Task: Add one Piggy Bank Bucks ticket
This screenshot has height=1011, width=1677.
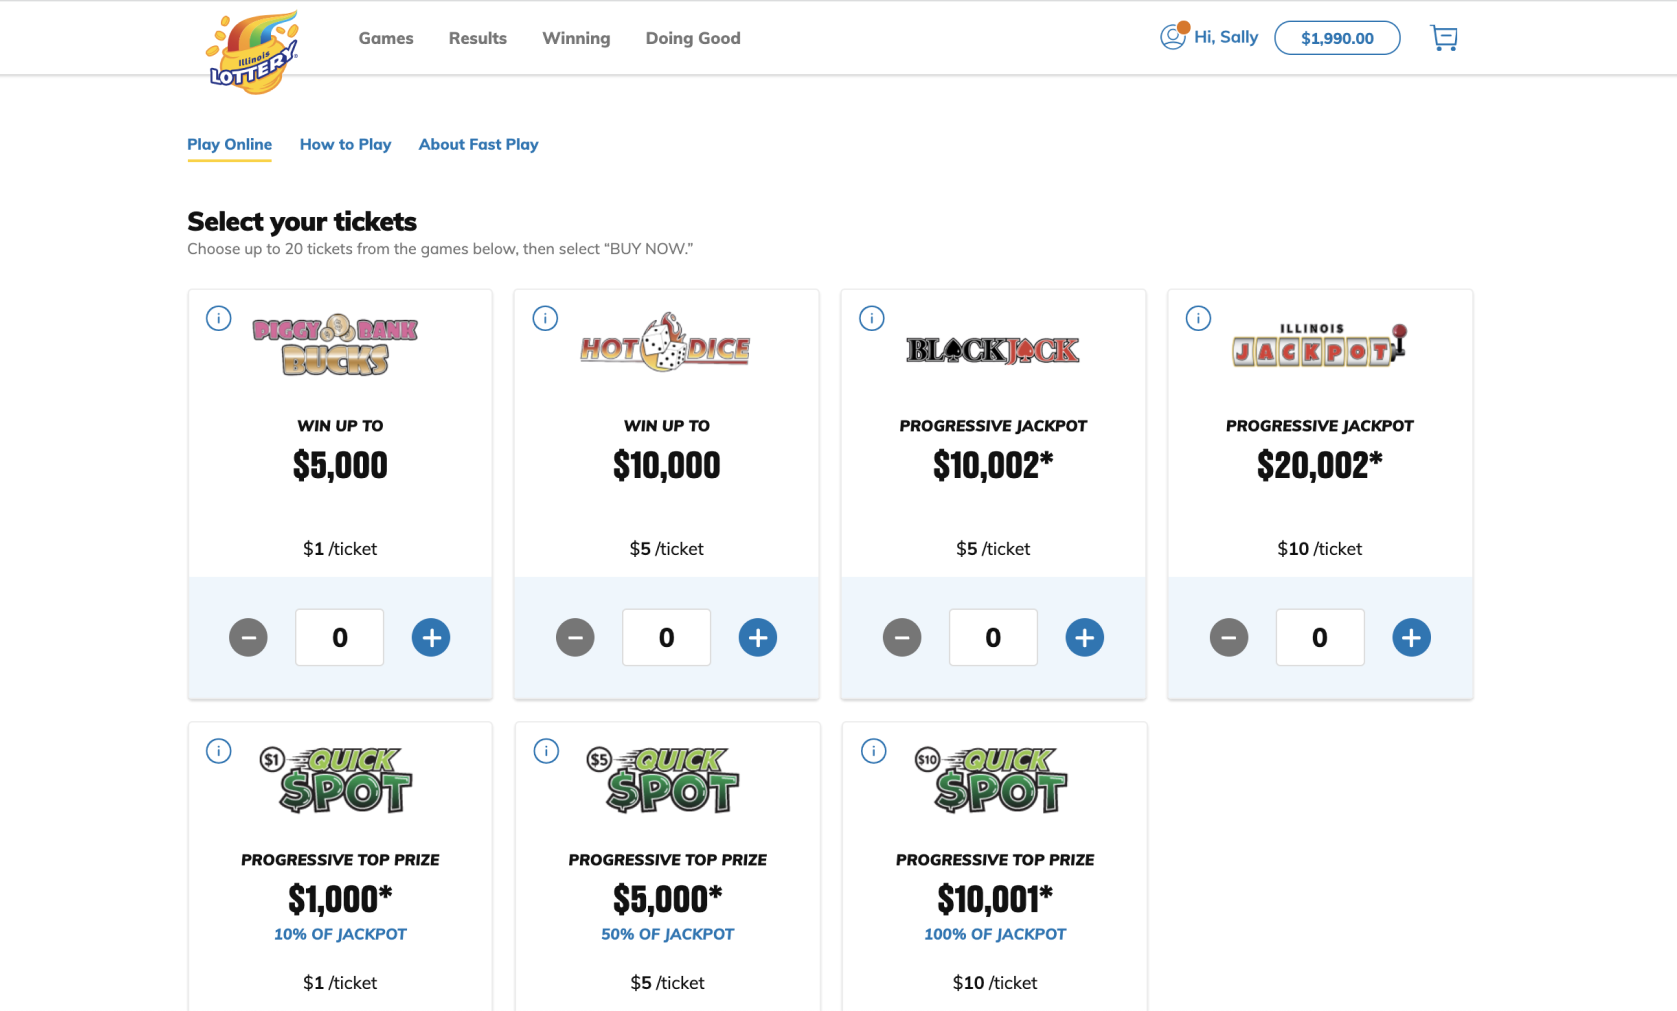Action: [x=431, y=637]
